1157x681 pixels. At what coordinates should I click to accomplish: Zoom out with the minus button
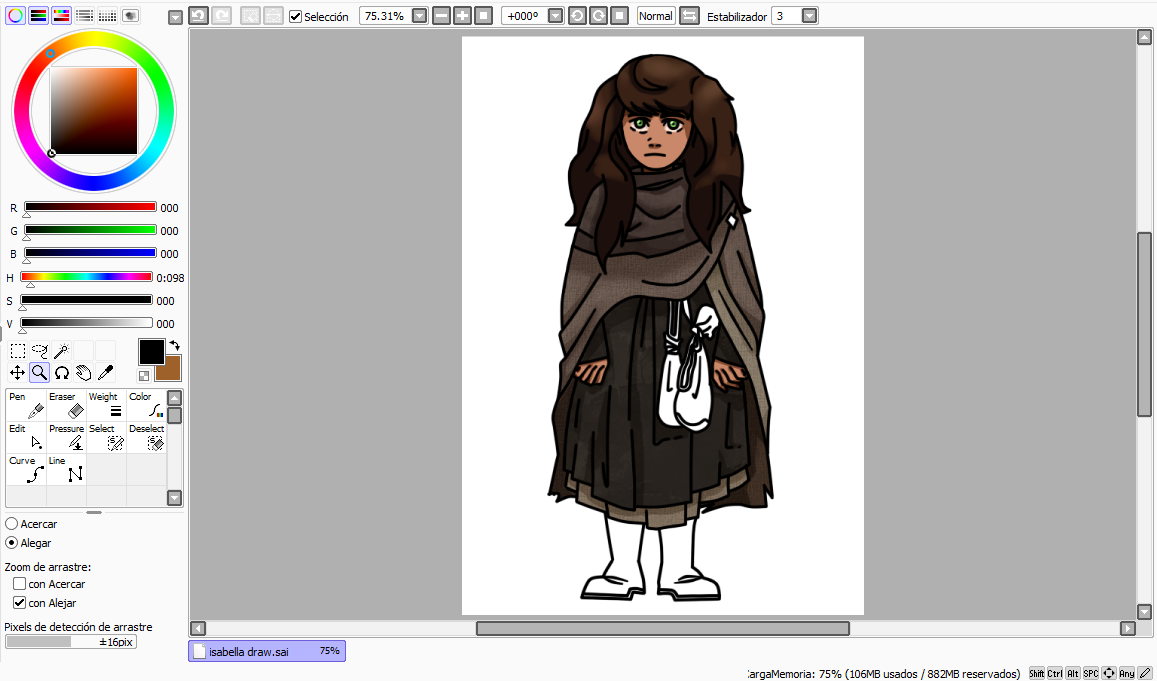(441, 15)
